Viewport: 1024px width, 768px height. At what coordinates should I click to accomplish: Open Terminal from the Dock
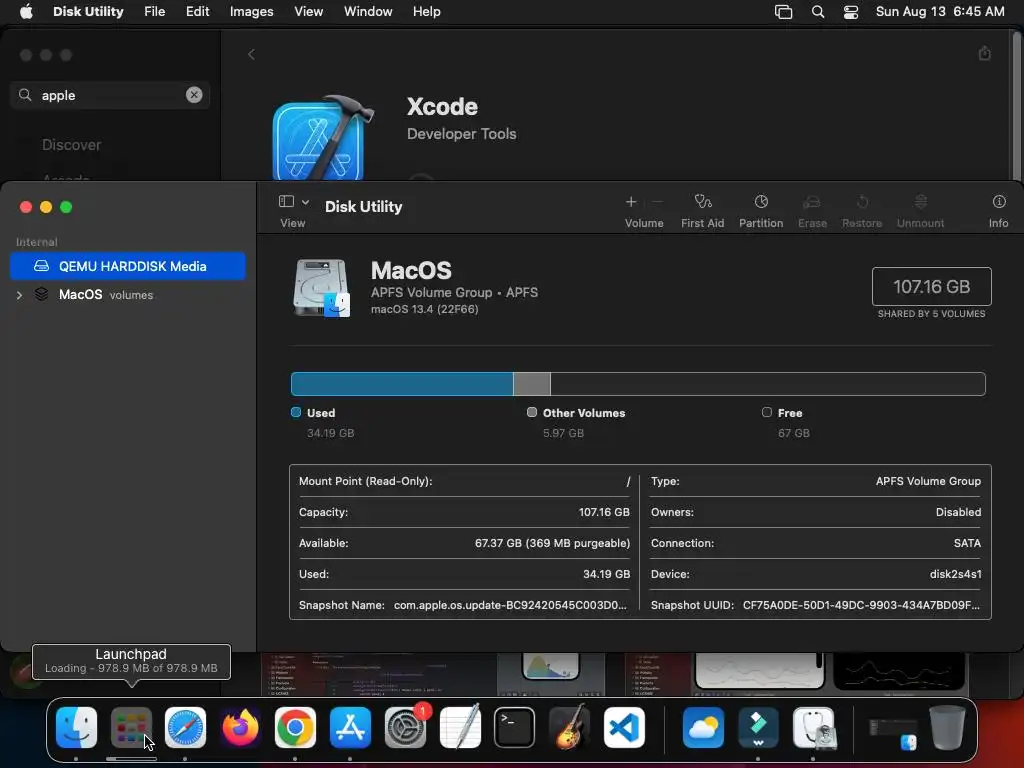coord(515,728)
